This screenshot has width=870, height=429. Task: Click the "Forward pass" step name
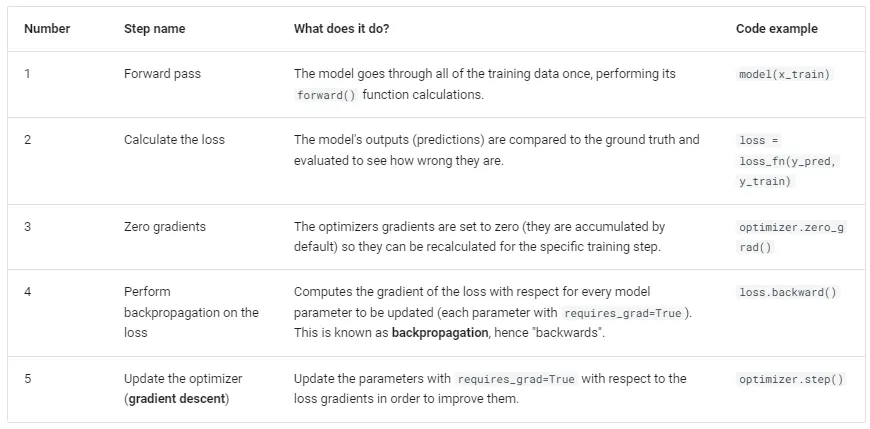coord(159,74)
